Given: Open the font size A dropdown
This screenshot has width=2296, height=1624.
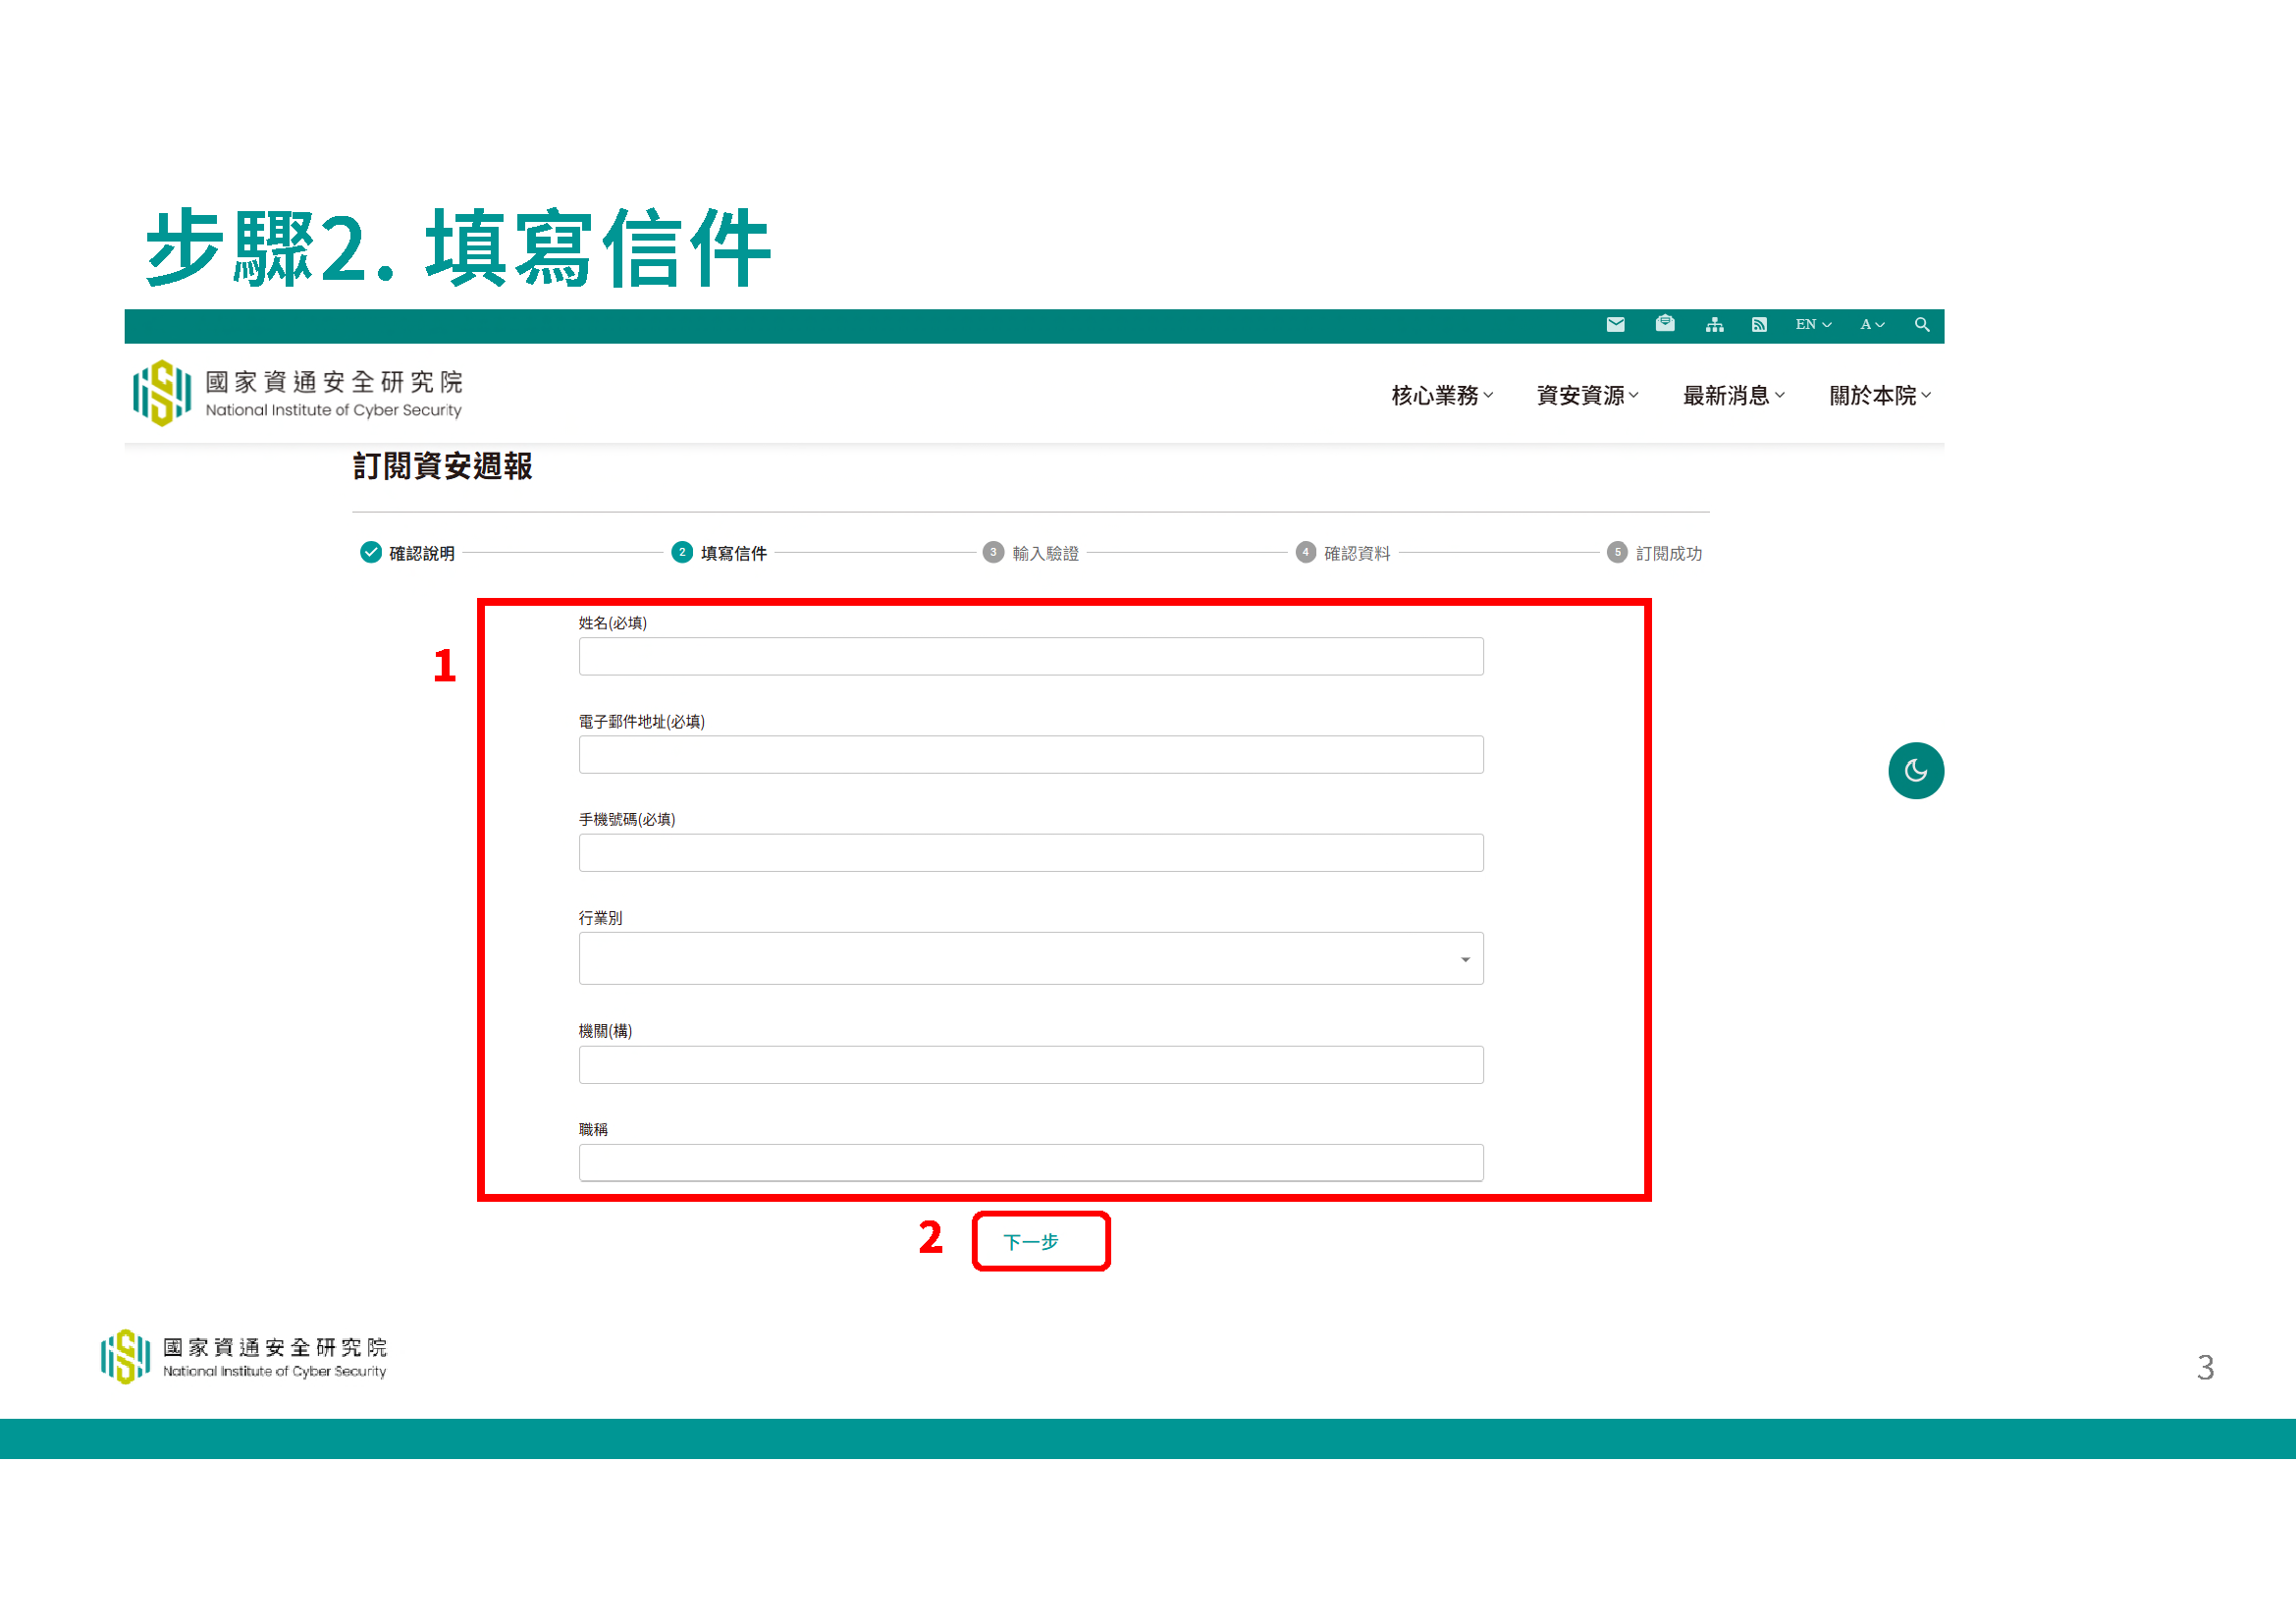Looking at the screenshot, I should (1872, 324).
